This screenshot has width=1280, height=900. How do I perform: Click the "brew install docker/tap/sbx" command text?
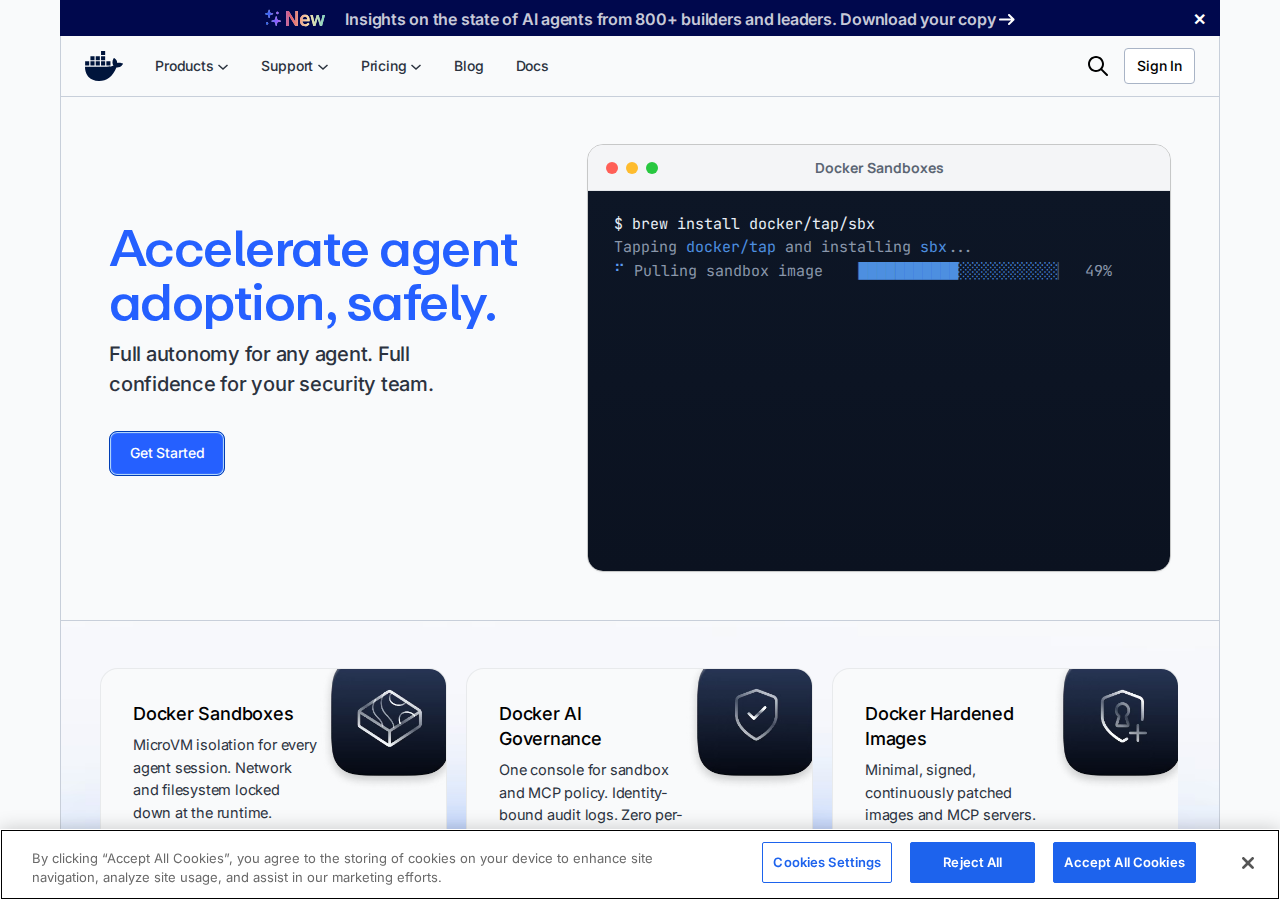[x=753, y=224]
